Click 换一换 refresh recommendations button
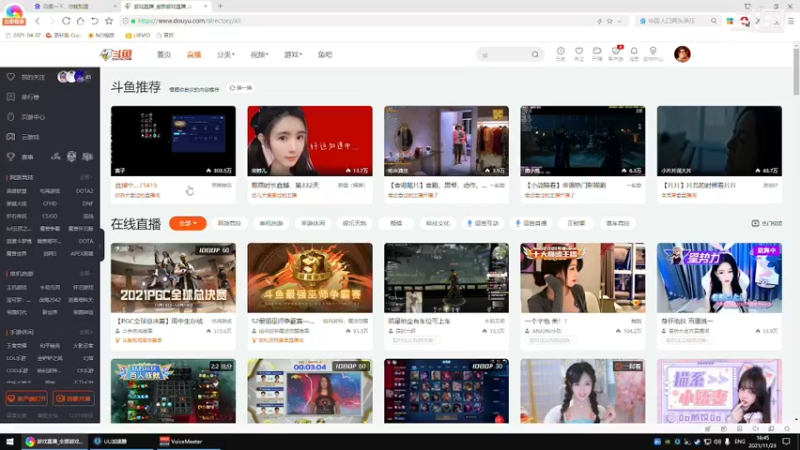This screenshot has width=800, height=450. click(241, 88)
